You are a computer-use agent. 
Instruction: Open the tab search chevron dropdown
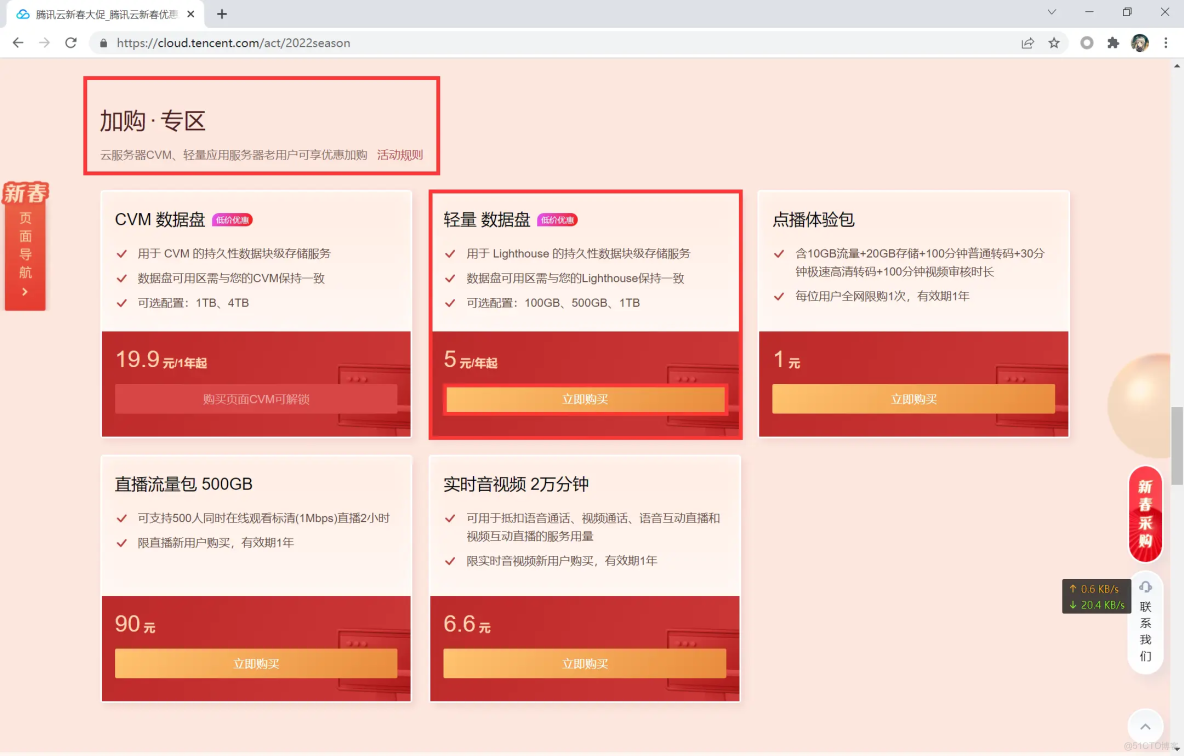(x=1051, y=12)
